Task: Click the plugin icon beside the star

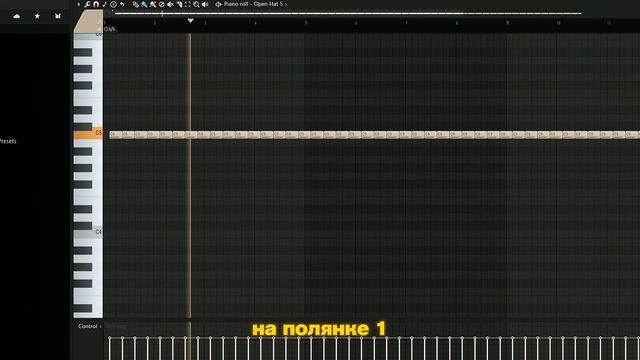Action: (58, 16)
